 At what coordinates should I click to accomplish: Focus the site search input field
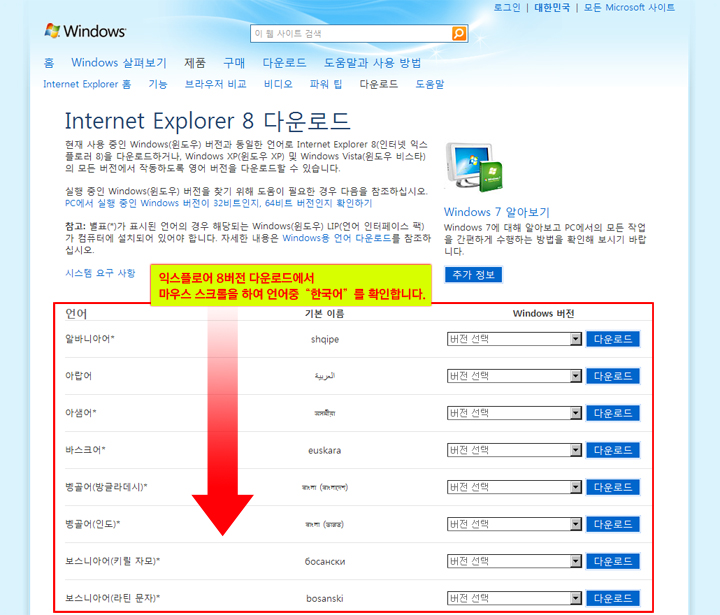(351, 34)
